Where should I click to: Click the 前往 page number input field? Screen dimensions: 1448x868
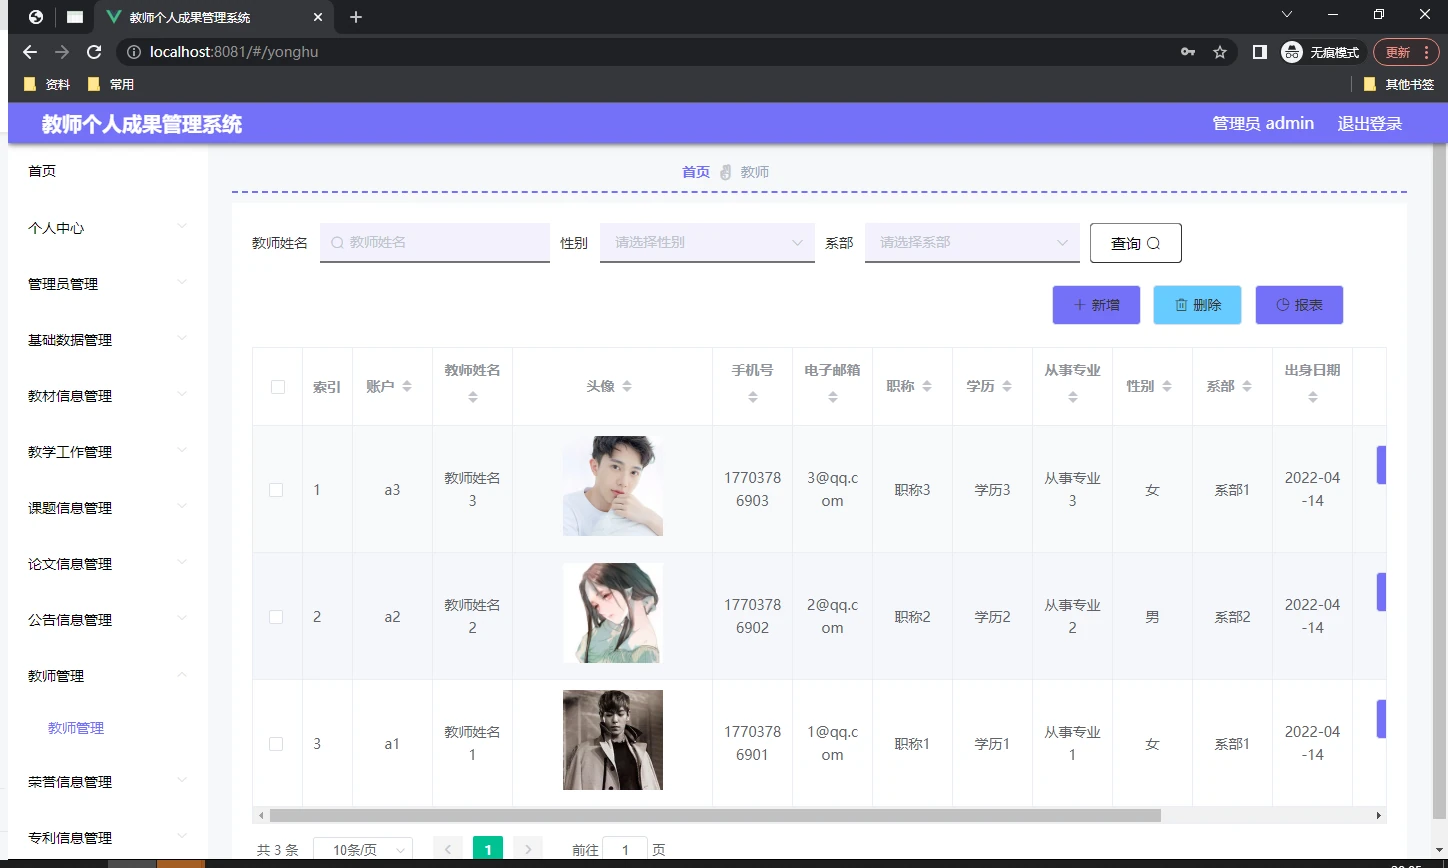coord(625,848)
